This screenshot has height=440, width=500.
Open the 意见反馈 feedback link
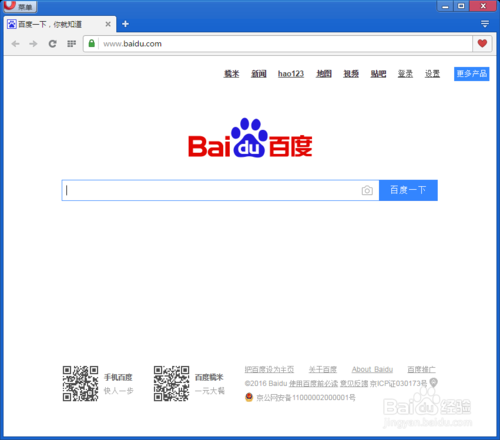[354, 384]
